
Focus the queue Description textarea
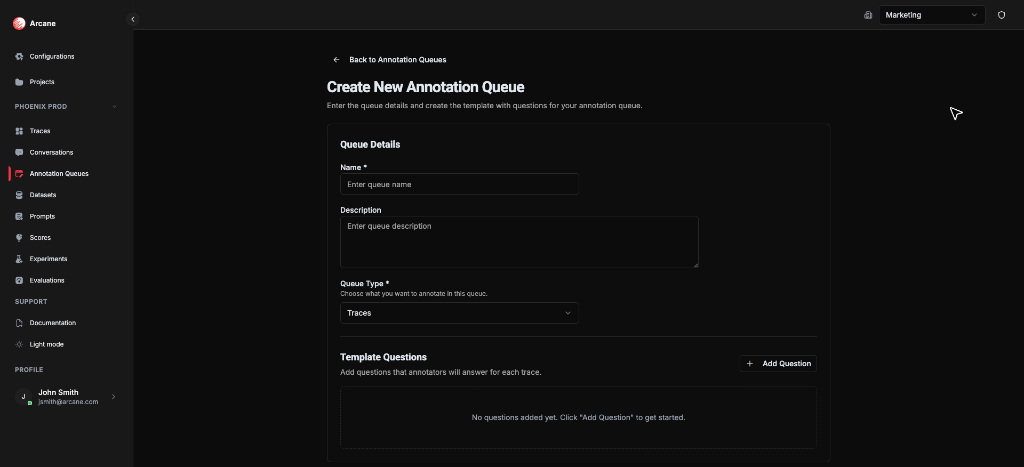[x=519, y=242]
